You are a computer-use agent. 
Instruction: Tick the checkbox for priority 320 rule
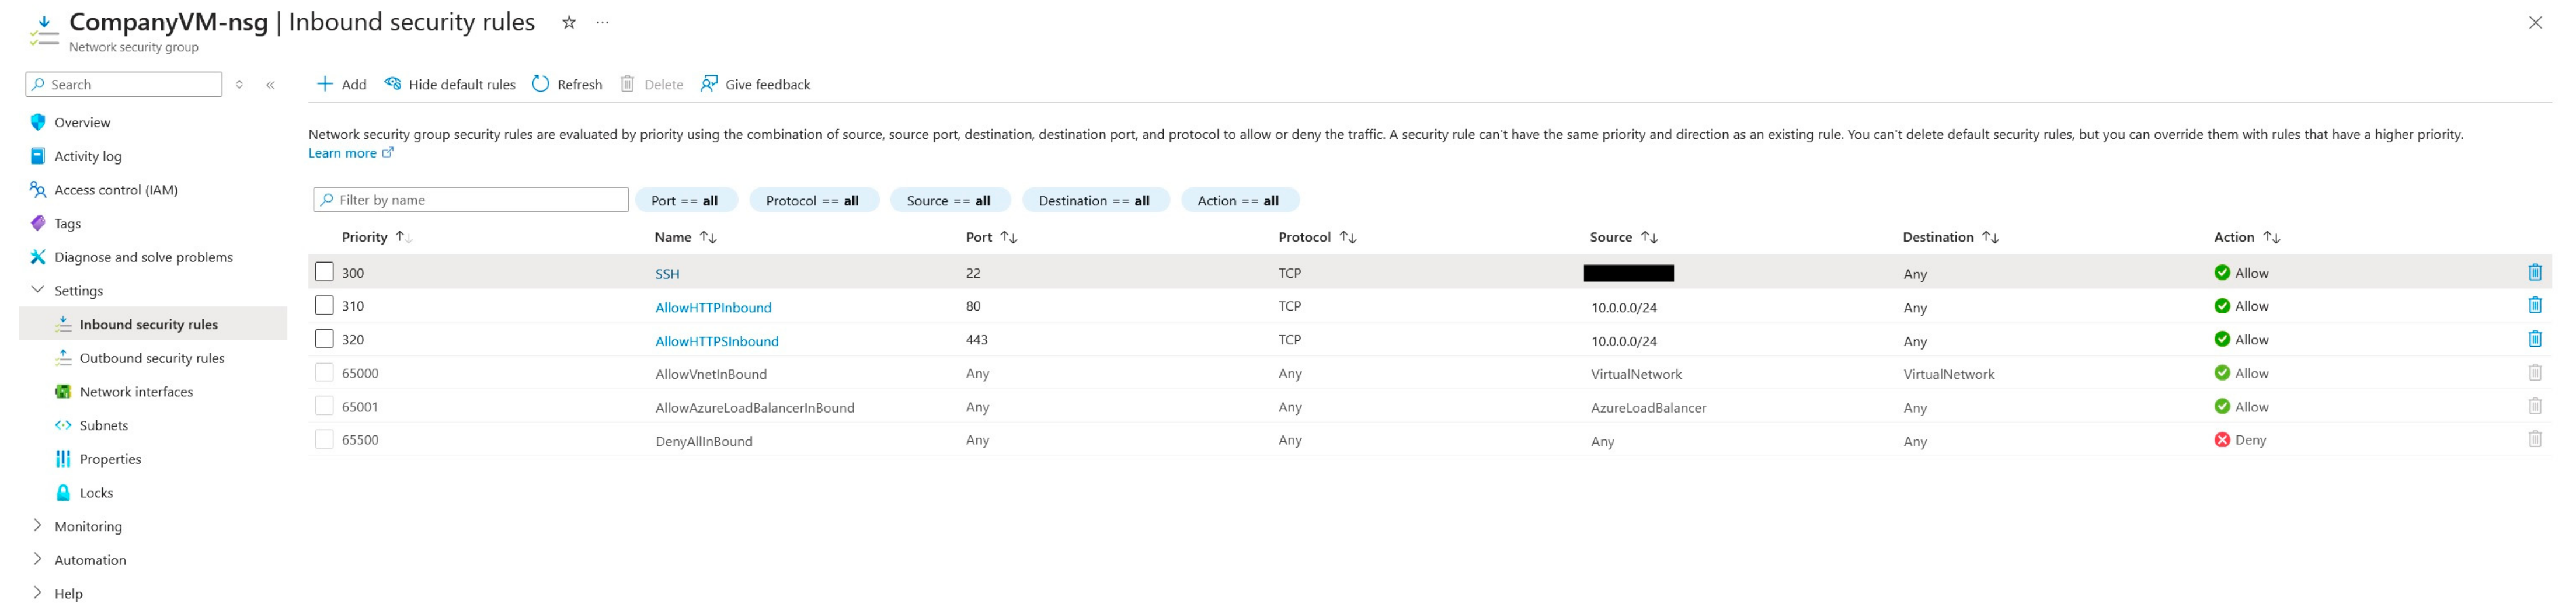324,339
